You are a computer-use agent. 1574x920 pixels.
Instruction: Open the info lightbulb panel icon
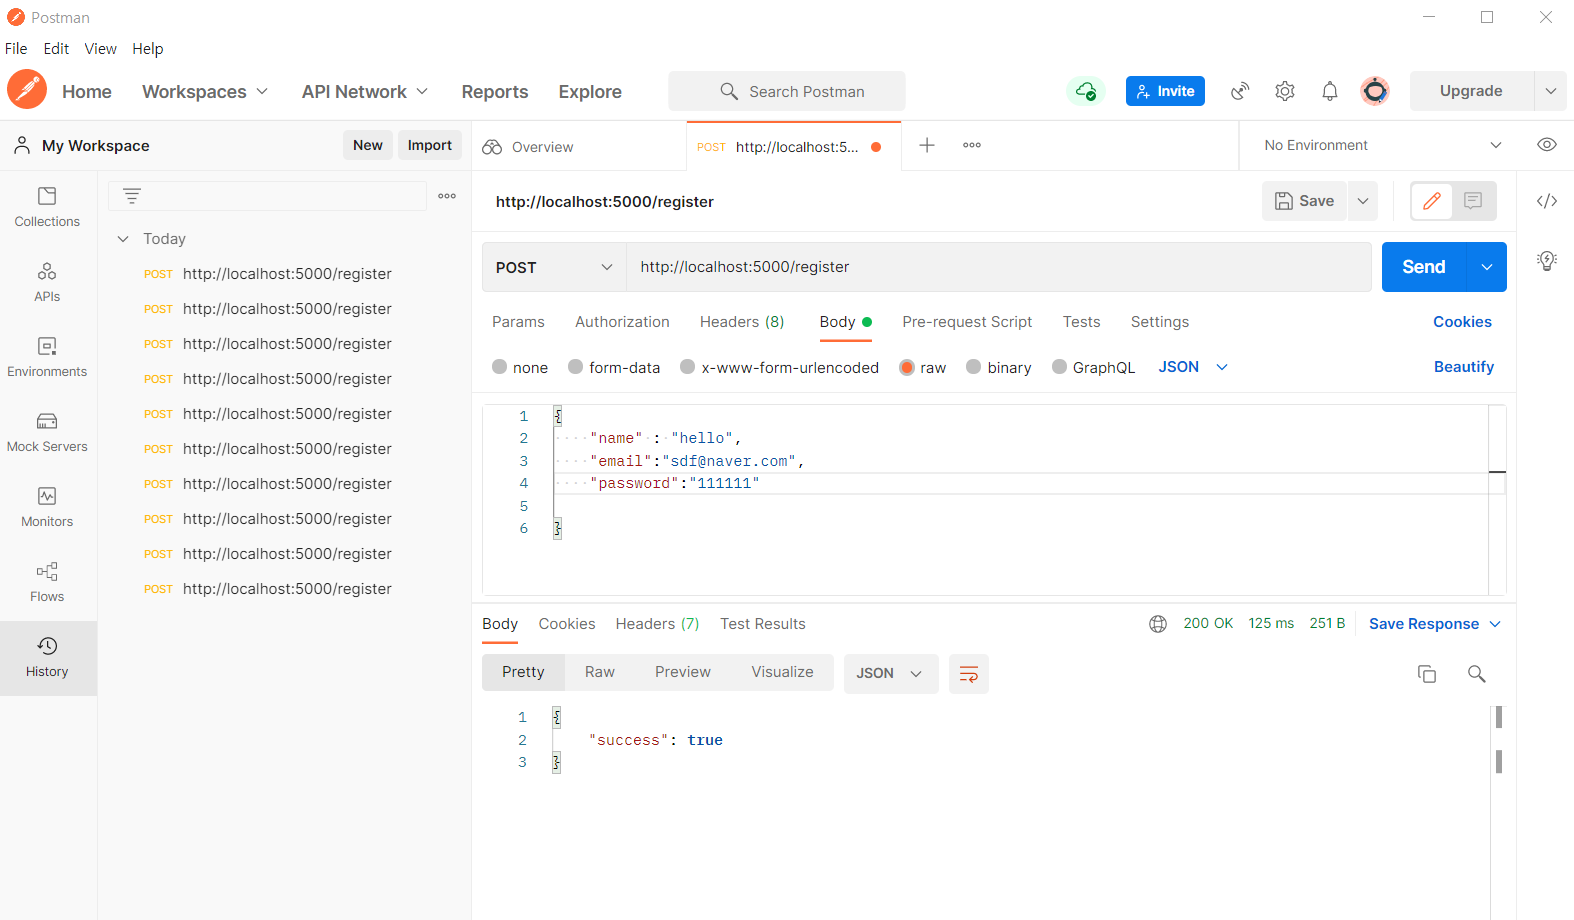coord(1547,261)
